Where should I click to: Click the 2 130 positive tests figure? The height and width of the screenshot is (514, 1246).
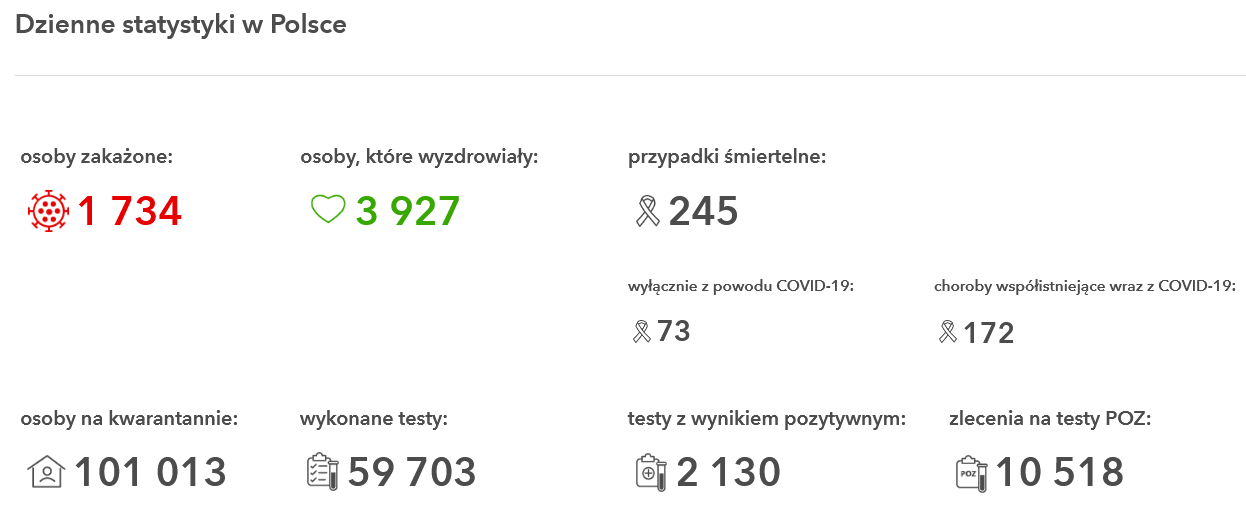coord(728,472)
